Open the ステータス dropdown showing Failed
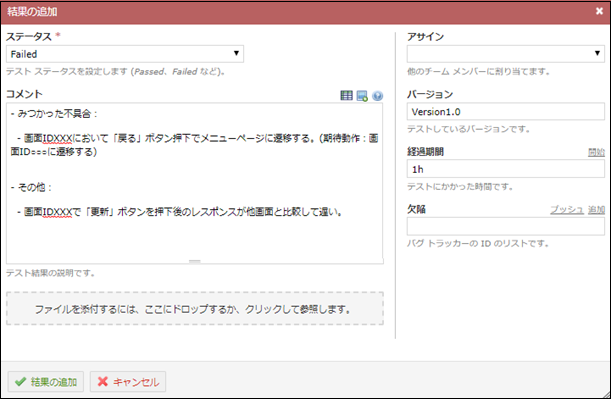The width and height of the screenshot is (611, 399). point(125,54)
